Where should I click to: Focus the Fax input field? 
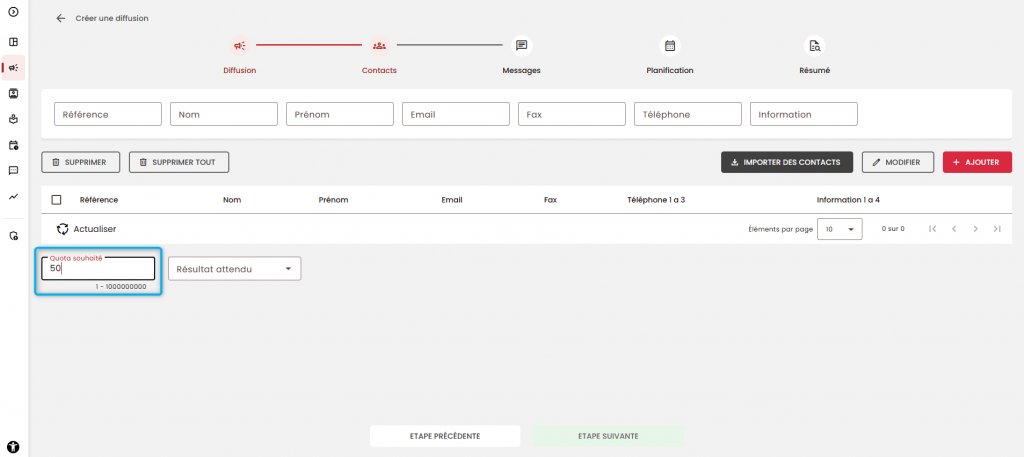point(572,114)
